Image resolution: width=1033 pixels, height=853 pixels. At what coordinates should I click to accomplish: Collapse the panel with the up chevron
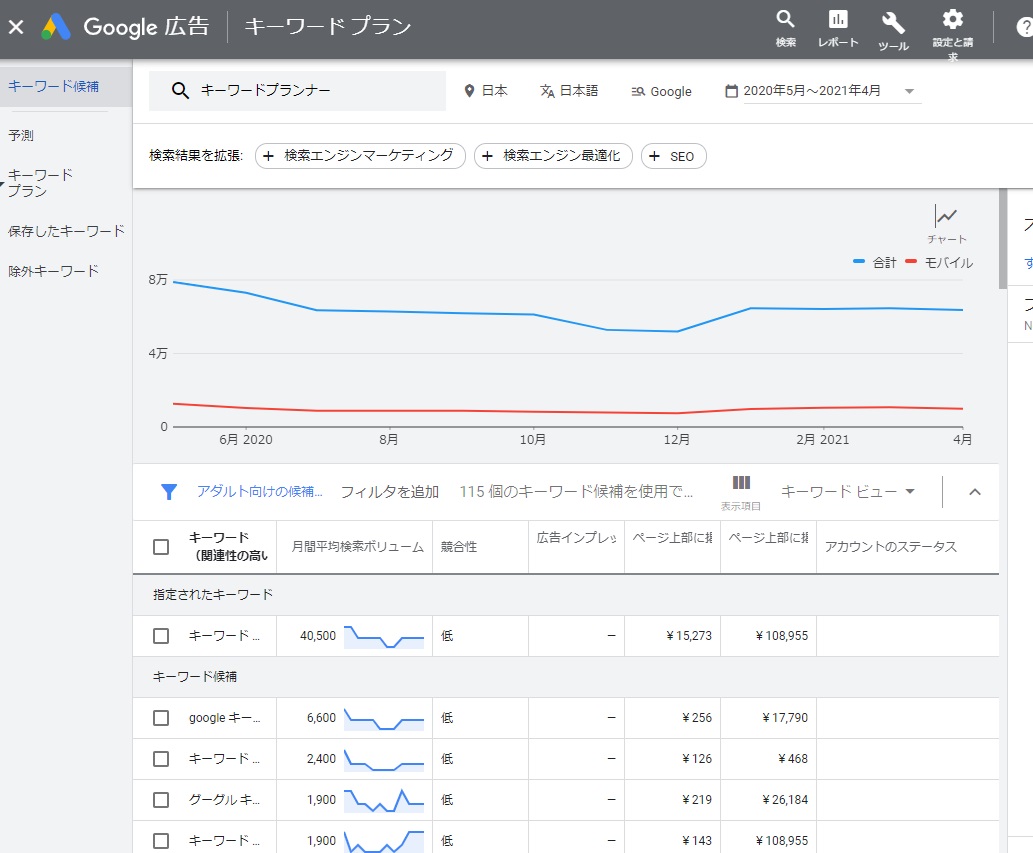click(x=975, y=491)
